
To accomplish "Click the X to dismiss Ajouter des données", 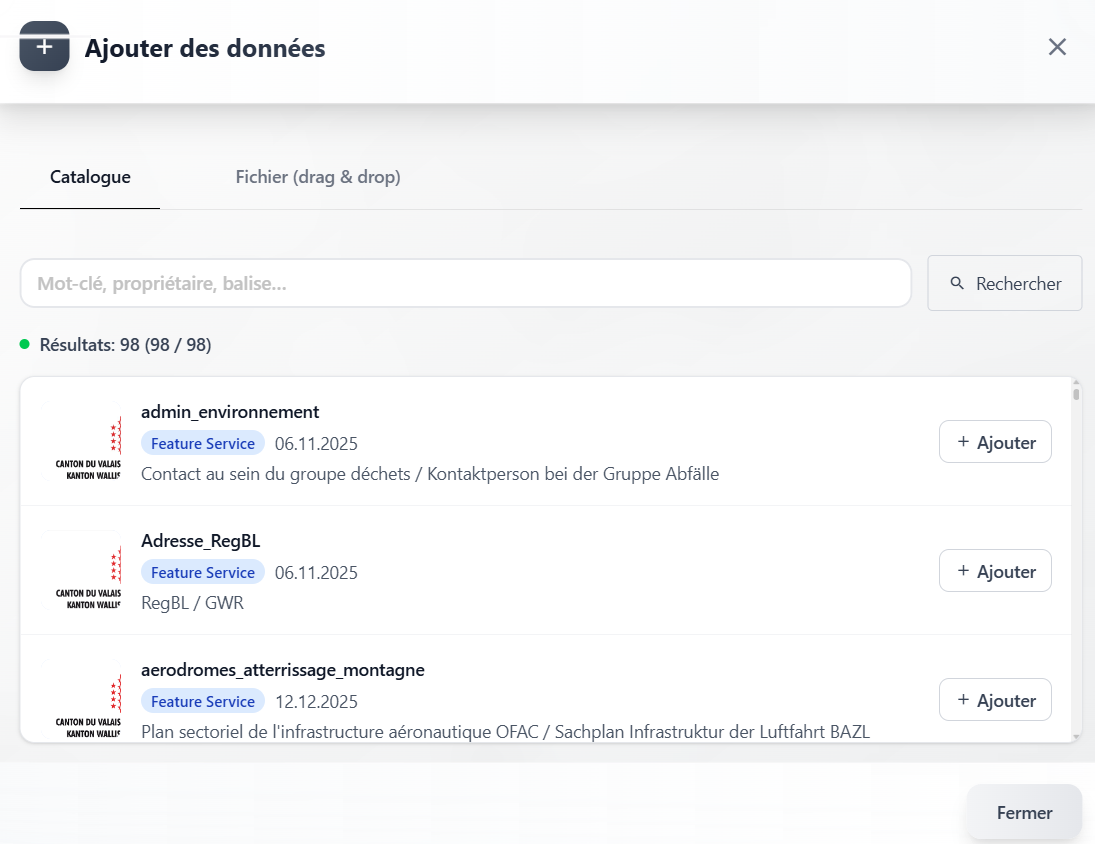I will coord(1057,46).
